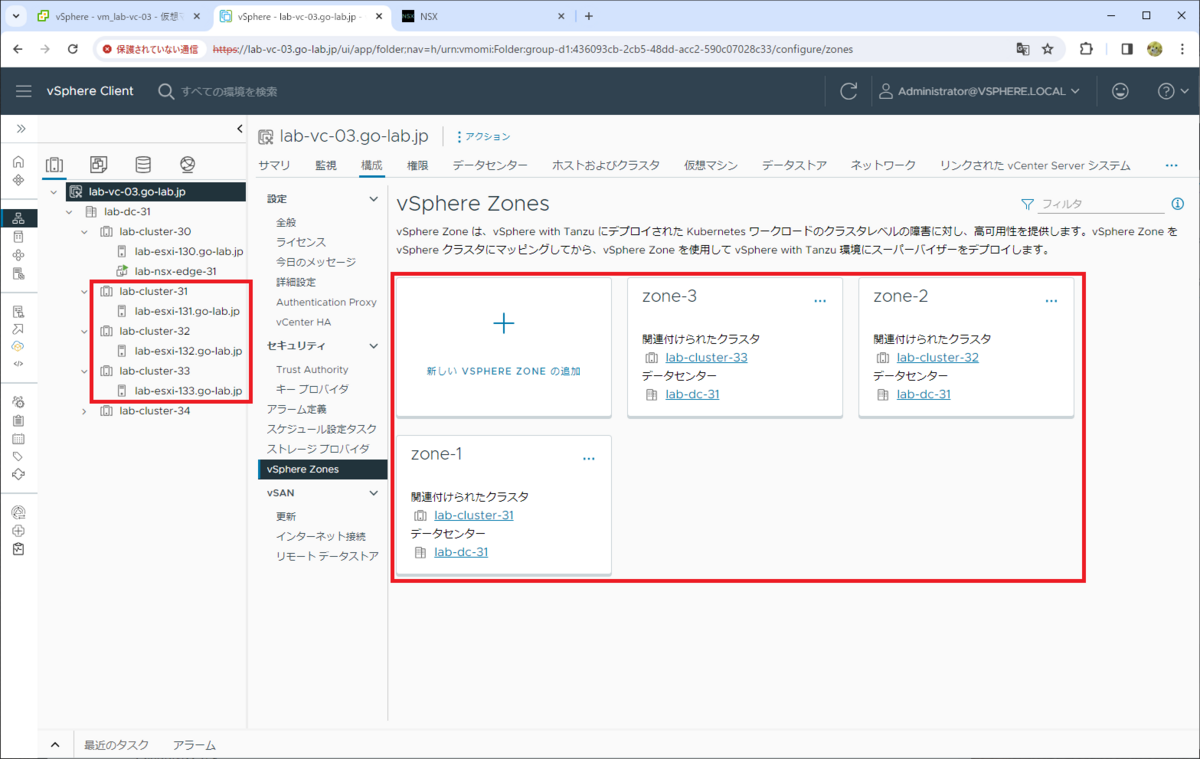This screenshot has width=1200, height=759.
Task: Click the global search magnifier icon
Action: [x=166, y=91]
